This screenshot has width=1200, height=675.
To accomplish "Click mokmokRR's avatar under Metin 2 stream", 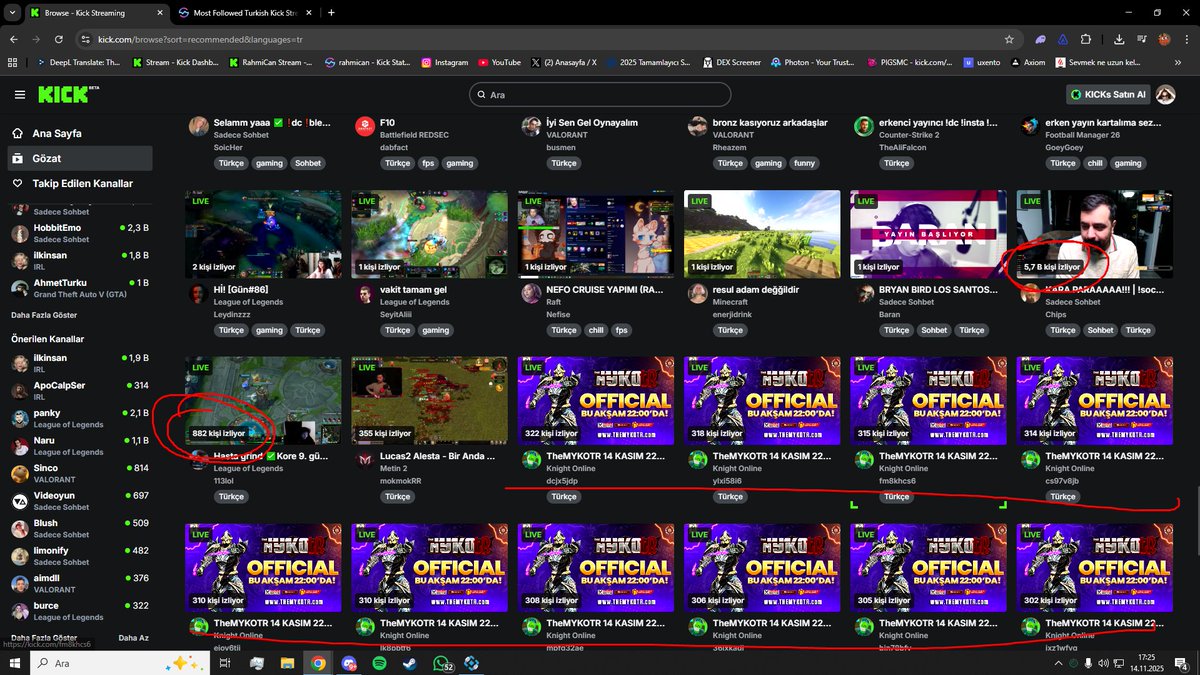I will coord(364,459).
